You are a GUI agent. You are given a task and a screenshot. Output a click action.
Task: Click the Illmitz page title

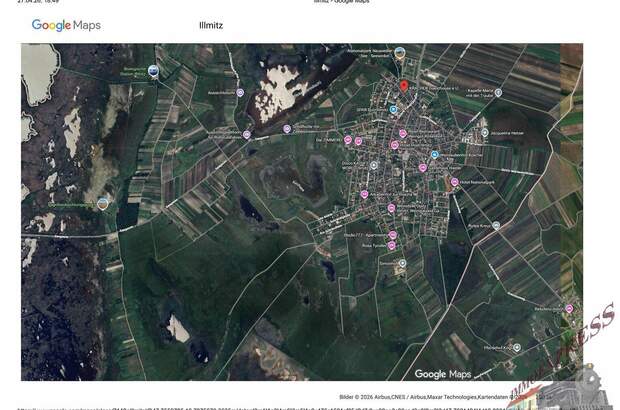[x=211, y=26]
